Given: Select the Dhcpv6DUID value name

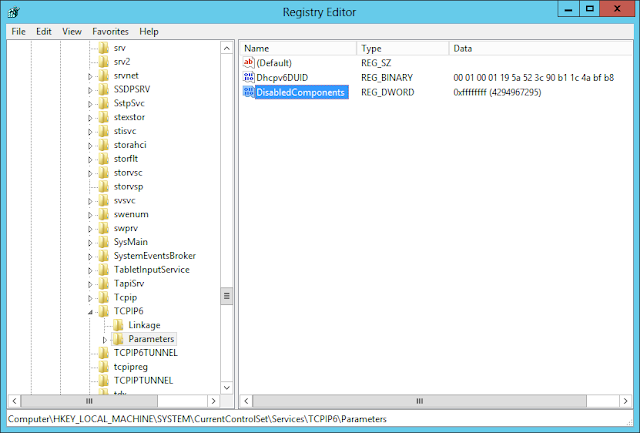Looking at the screenshot, I should click(x=282, y=78).
